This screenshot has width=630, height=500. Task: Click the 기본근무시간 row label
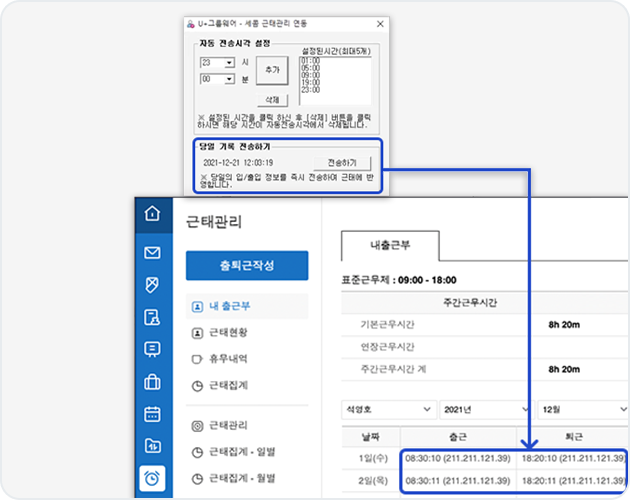coord(387,325)
